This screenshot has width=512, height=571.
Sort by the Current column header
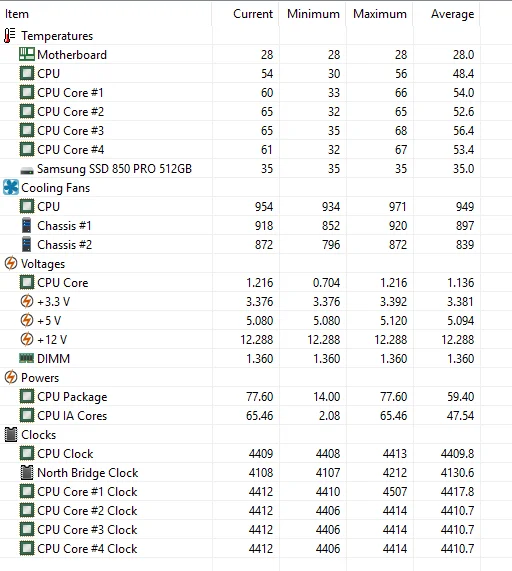click(x=253, y=14)
